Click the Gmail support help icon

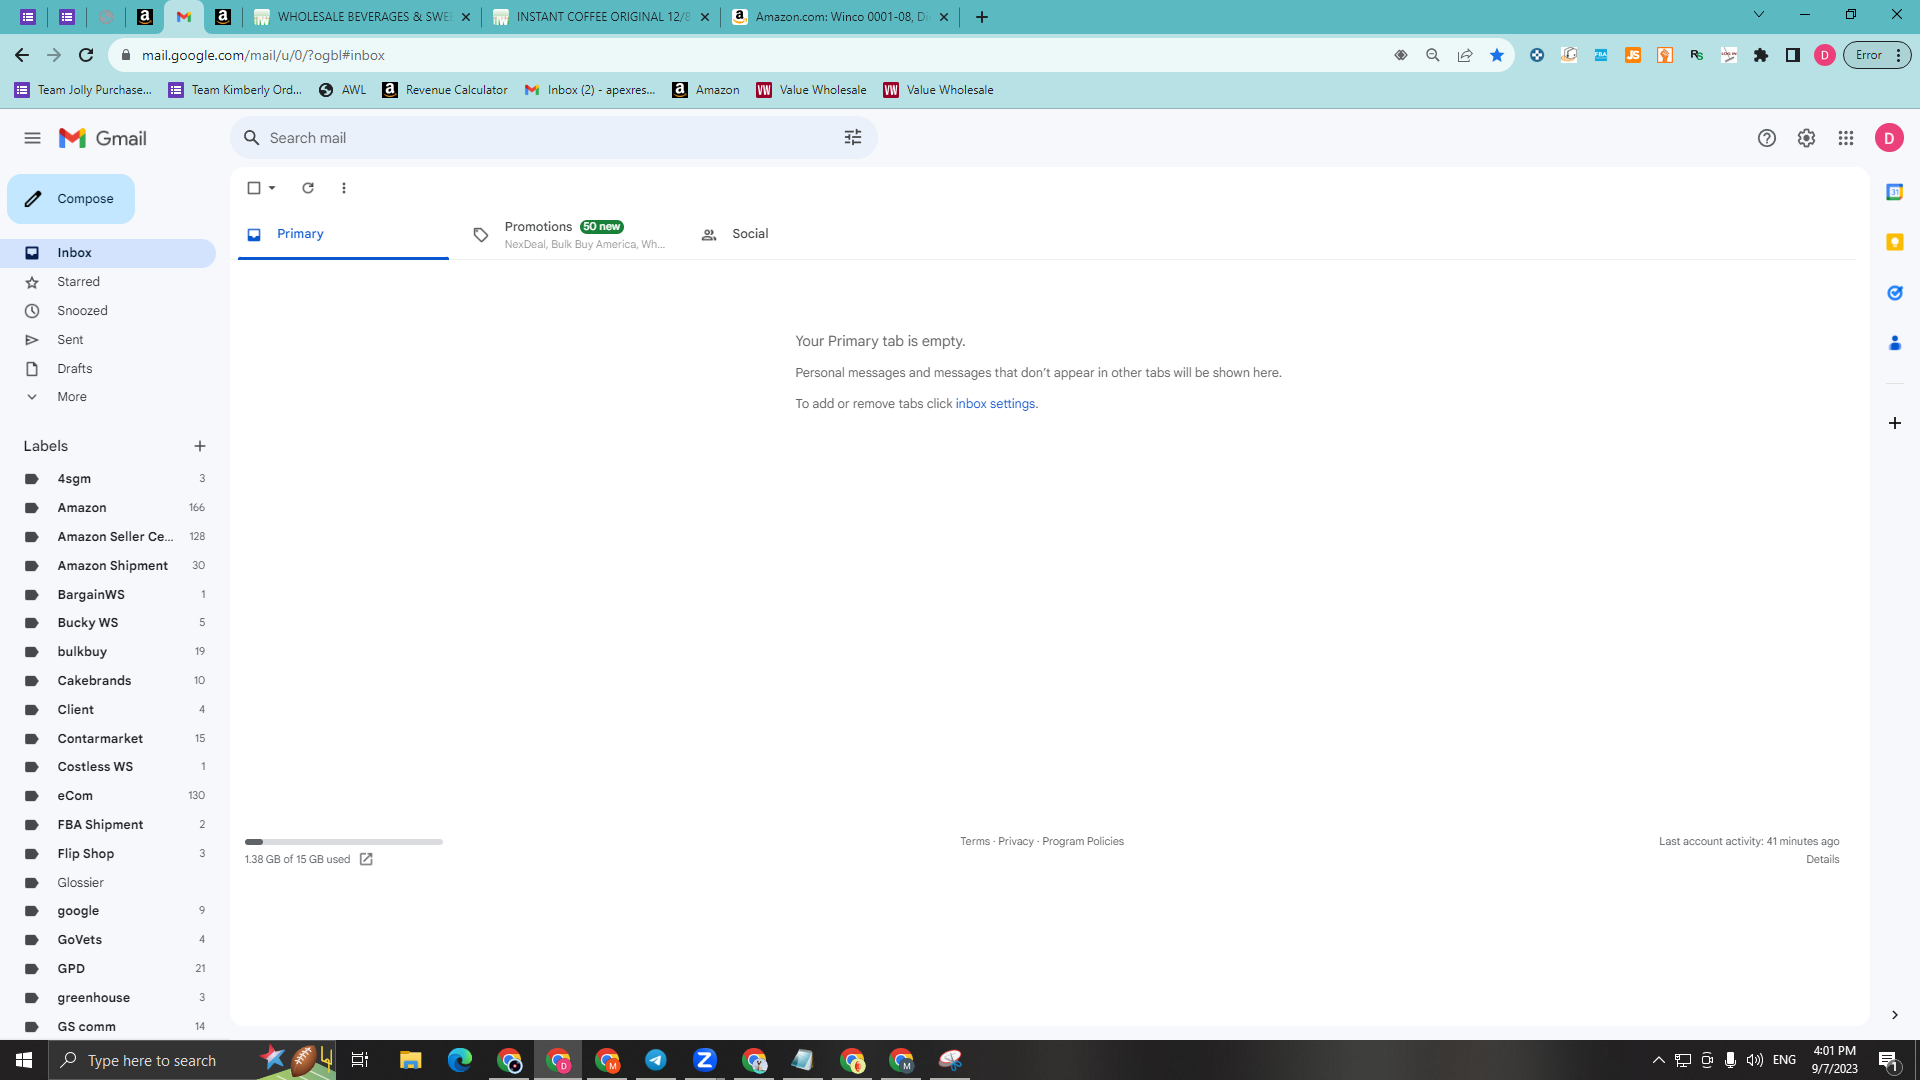(x=1767, y=138)
